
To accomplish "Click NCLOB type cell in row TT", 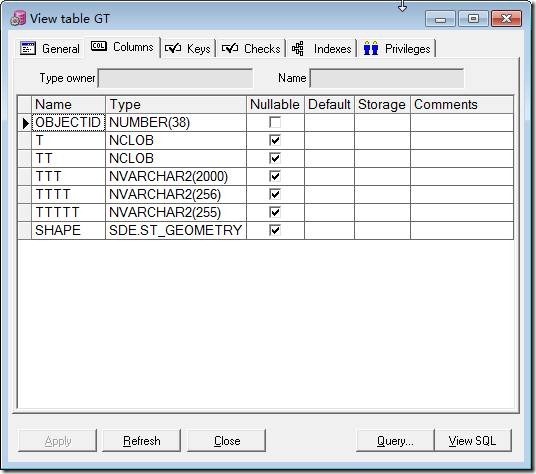I will pyautogui.click(x=176, y=158).
